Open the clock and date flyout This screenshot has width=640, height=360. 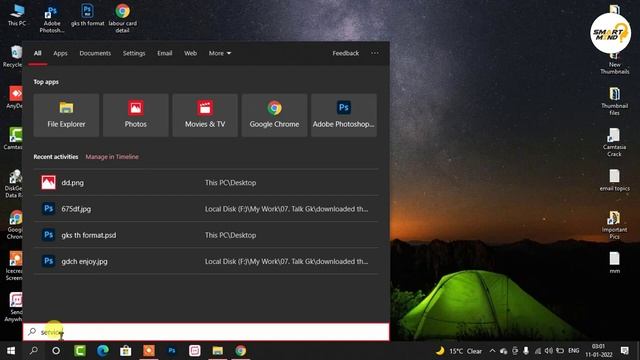(x=599, y=351)
